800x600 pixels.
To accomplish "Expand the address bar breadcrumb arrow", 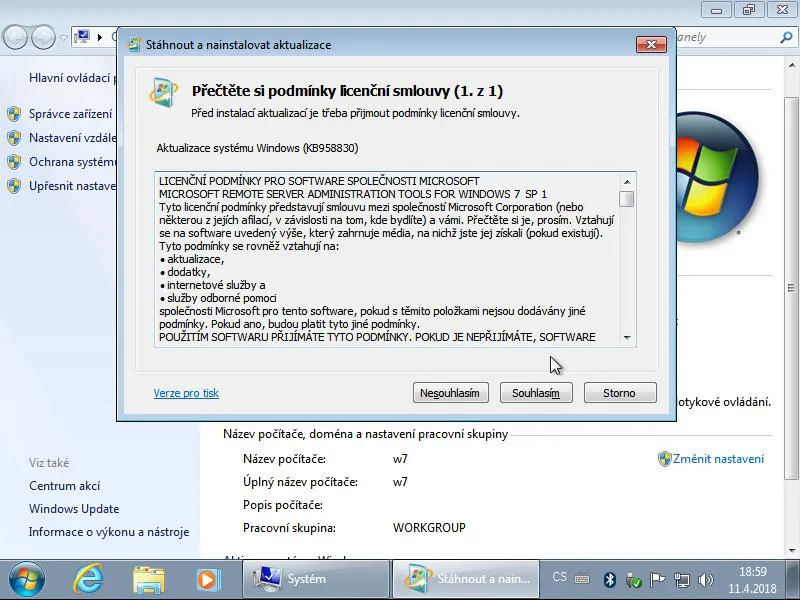I will coord(100,37).
